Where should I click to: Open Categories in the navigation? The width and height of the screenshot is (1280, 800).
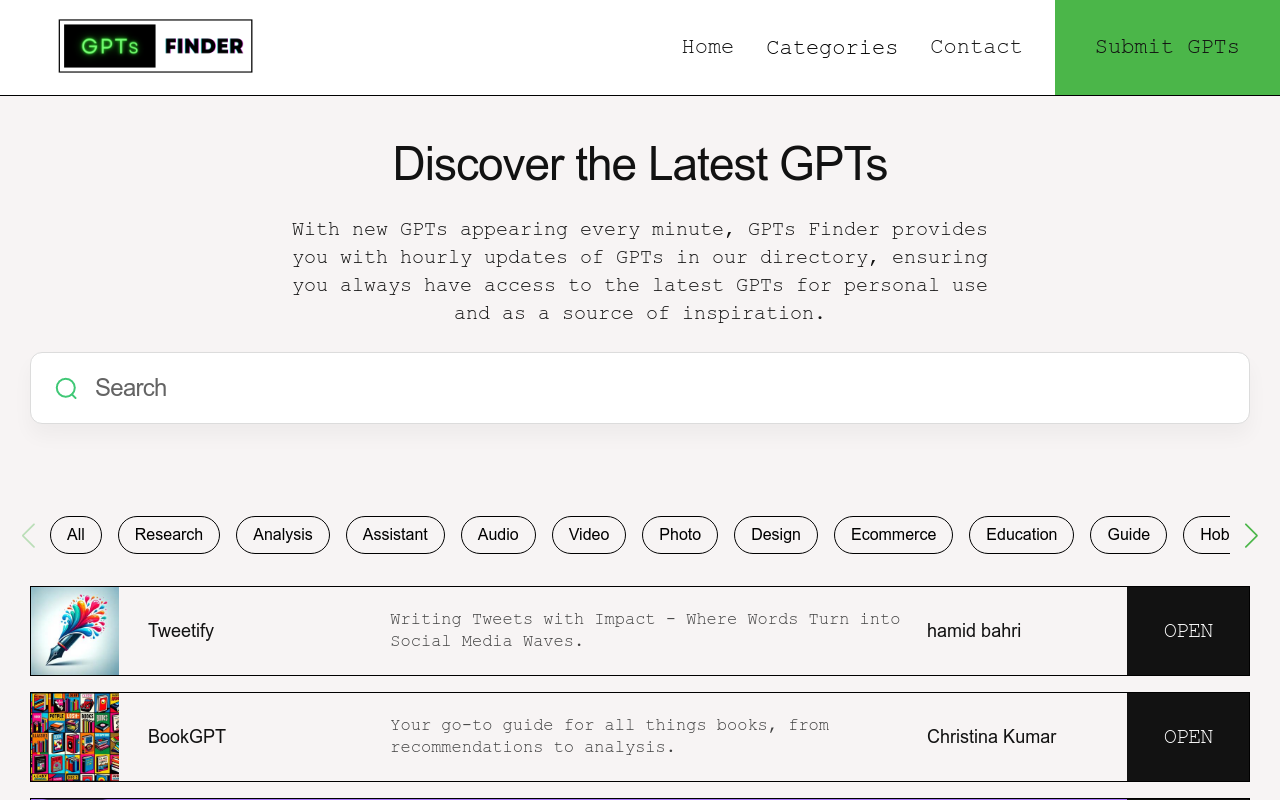pos(832,47)
